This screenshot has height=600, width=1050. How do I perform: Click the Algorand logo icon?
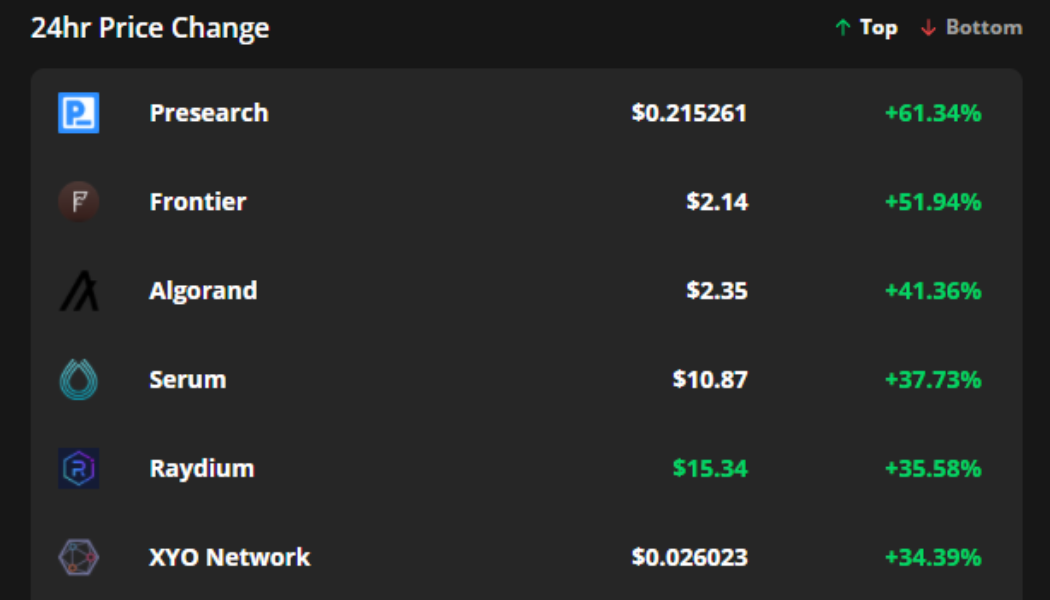[78, 290]
